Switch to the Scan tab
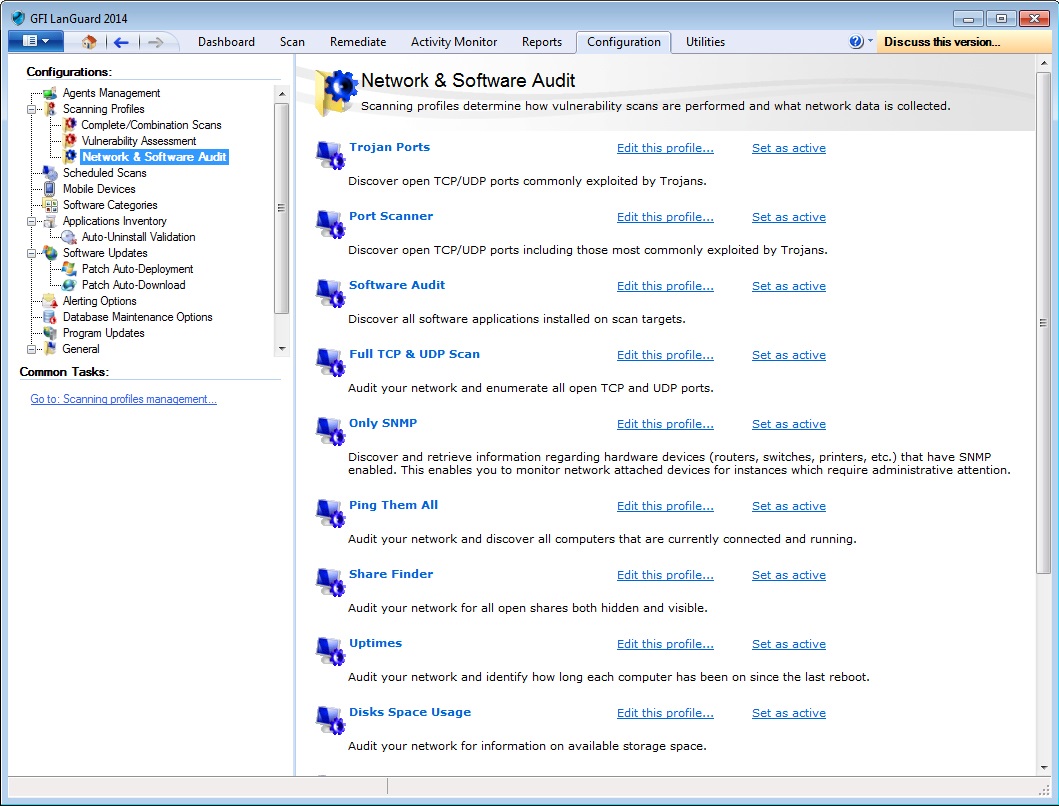Viewport: 1059px width, 806px height. (x=292, y=42)
